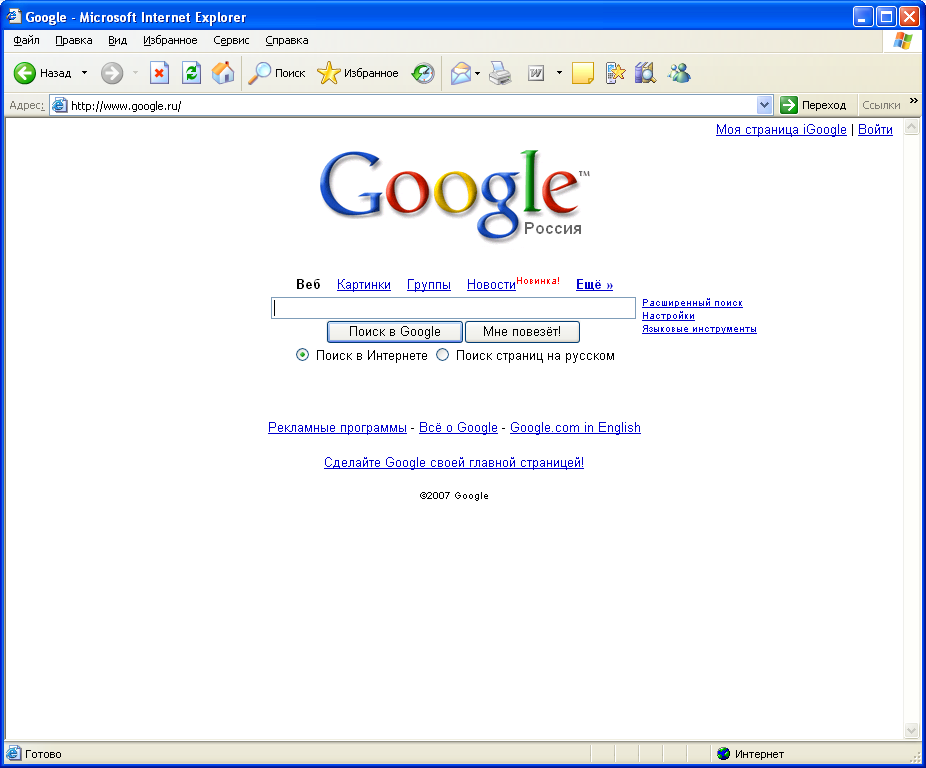Open the Research books icon

tap(645, 73)
